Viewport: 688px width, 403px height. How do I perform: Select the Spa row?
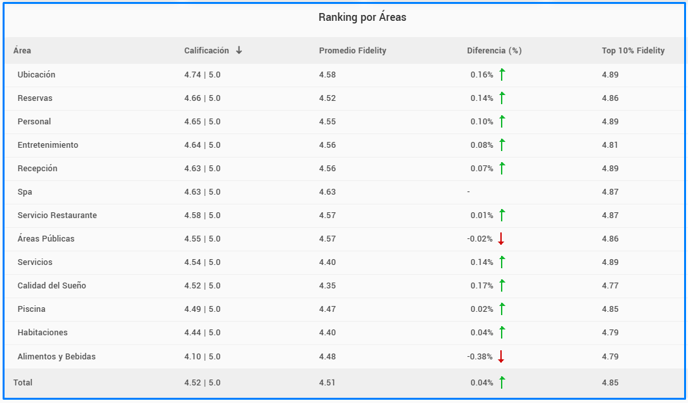click(24, 192)
